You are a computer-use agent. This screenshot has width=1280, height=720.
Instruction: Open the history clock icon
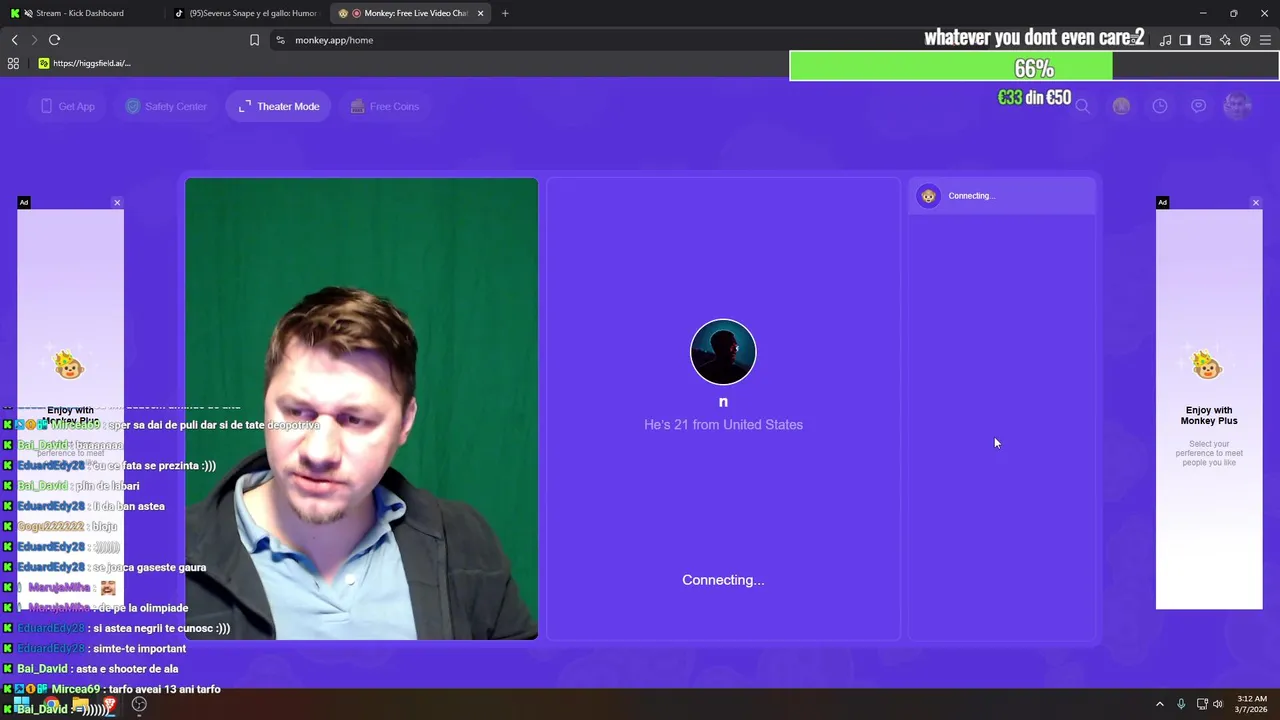click(1160, 106)
